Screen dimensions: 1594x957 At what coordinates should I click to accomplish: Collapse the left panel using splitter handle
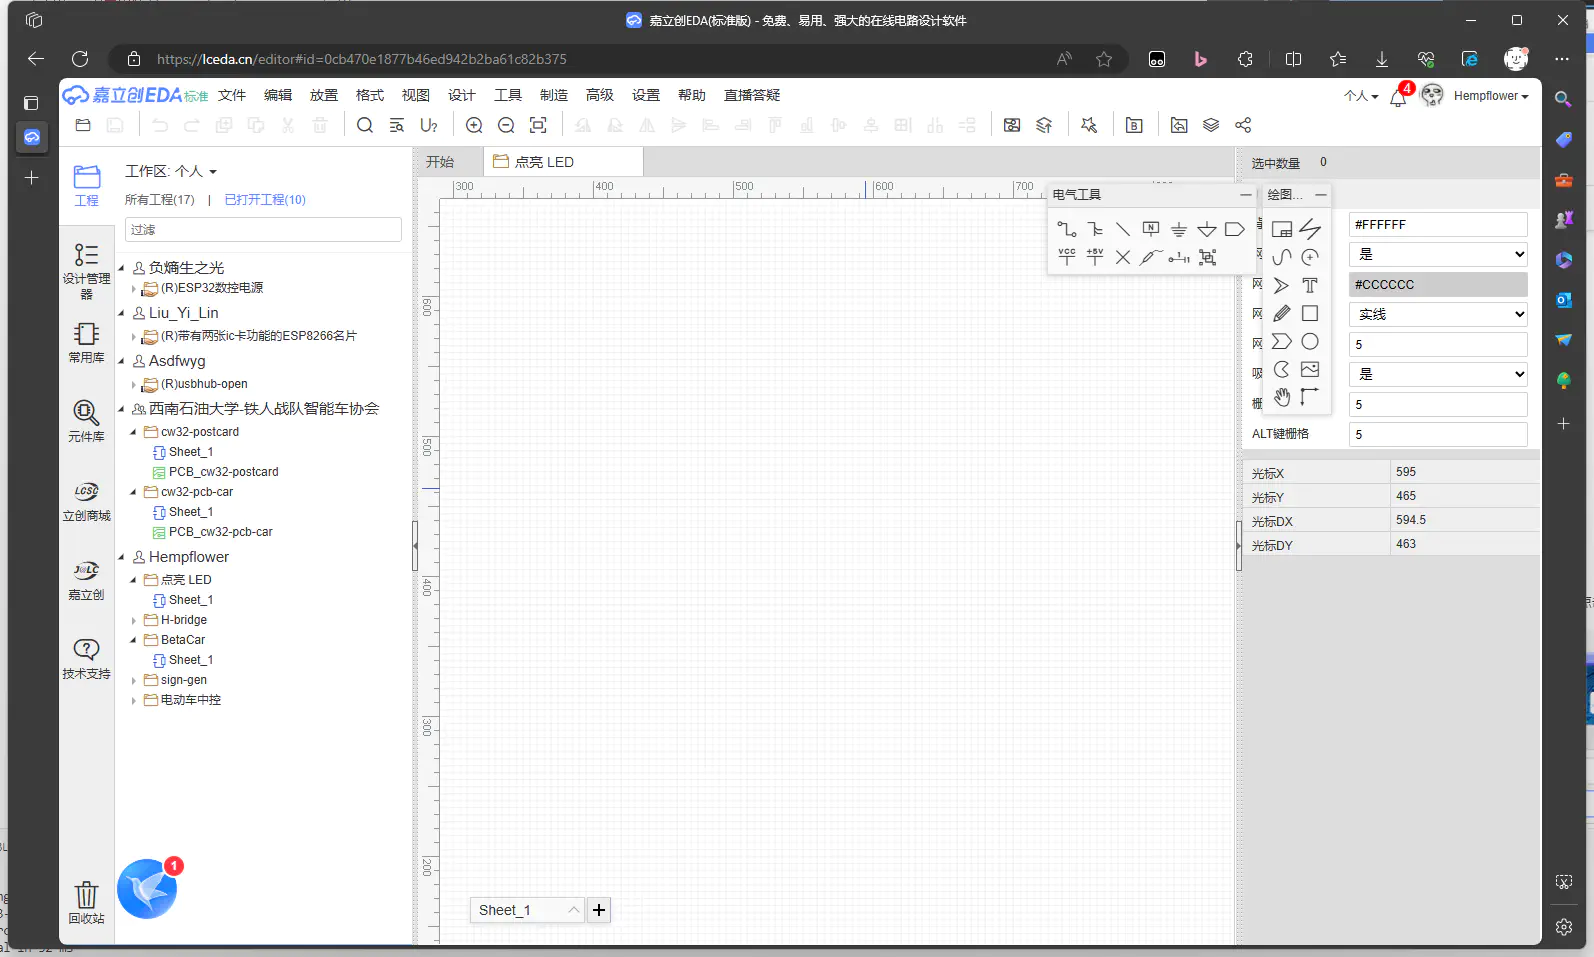click(x=415, y=545)
